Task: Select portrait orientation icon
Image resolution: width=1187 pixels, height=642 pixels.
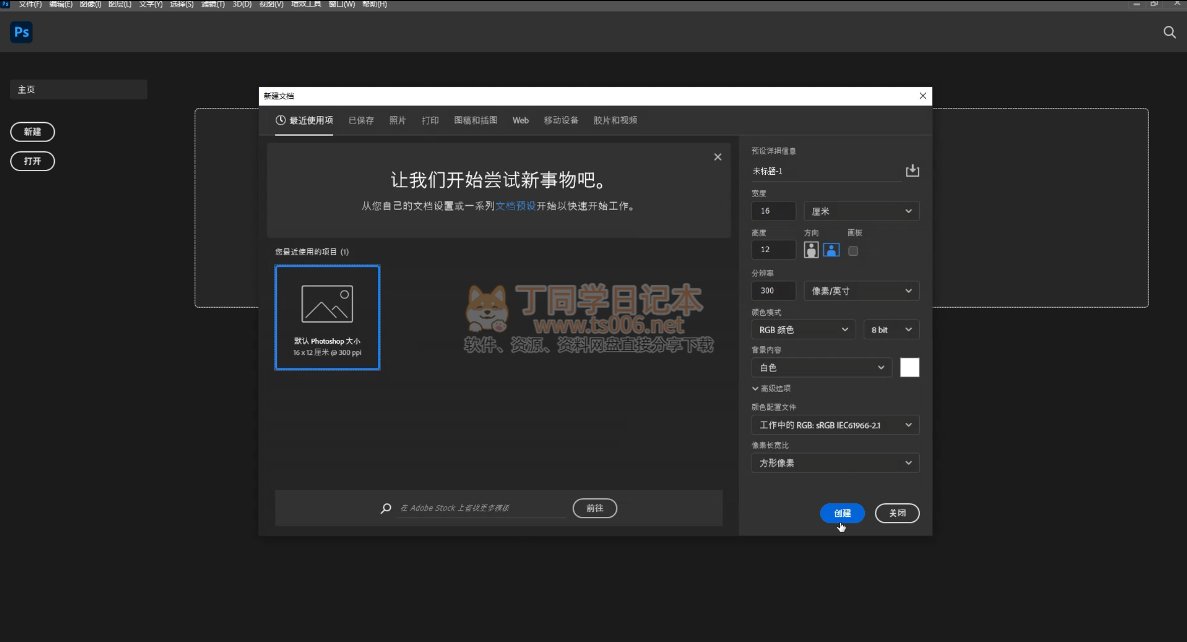Action: point(811,250)
